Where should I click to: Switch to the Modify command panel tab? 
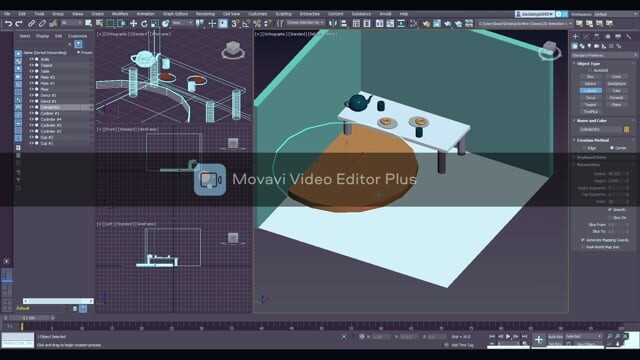[586, 37]
